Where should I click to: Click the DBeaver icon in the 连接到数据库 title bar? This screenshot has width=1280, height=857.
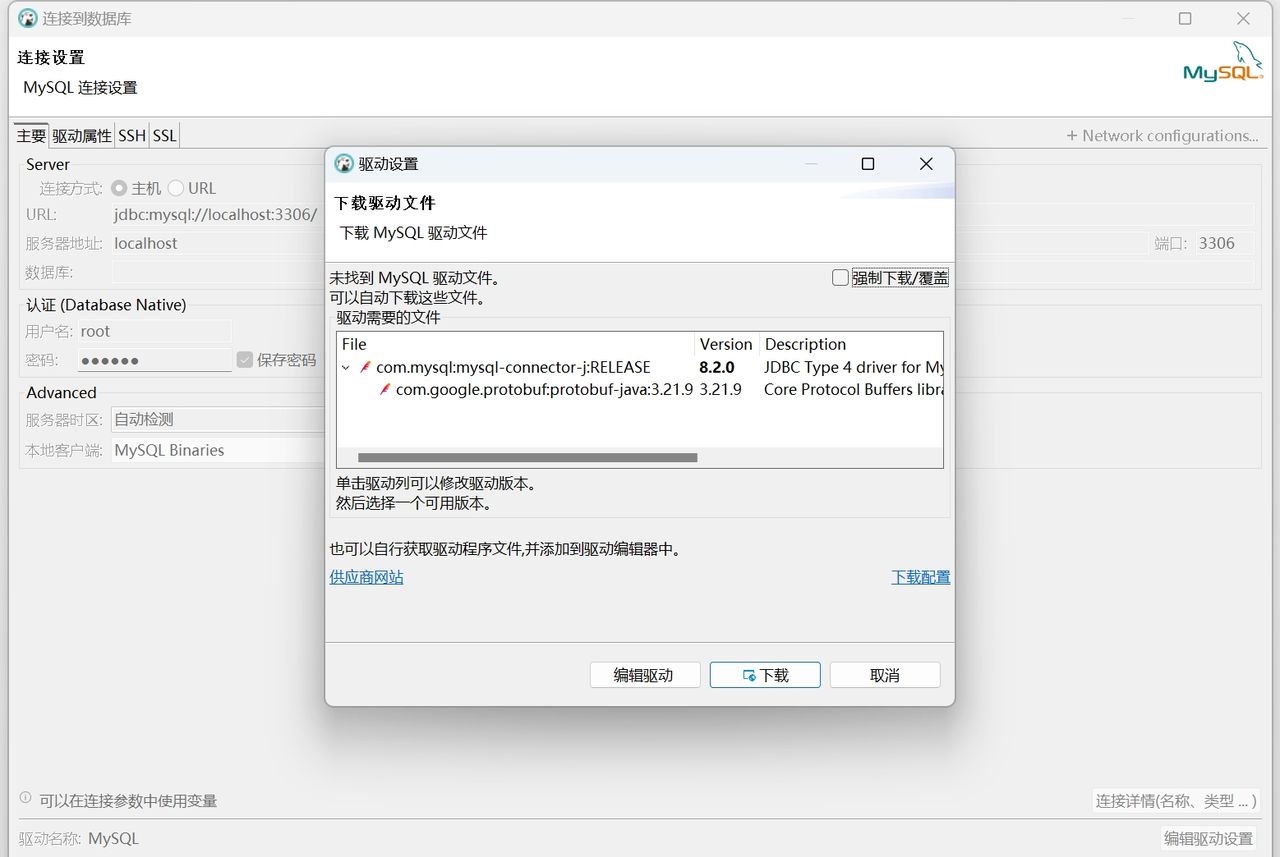pos(28,18)
